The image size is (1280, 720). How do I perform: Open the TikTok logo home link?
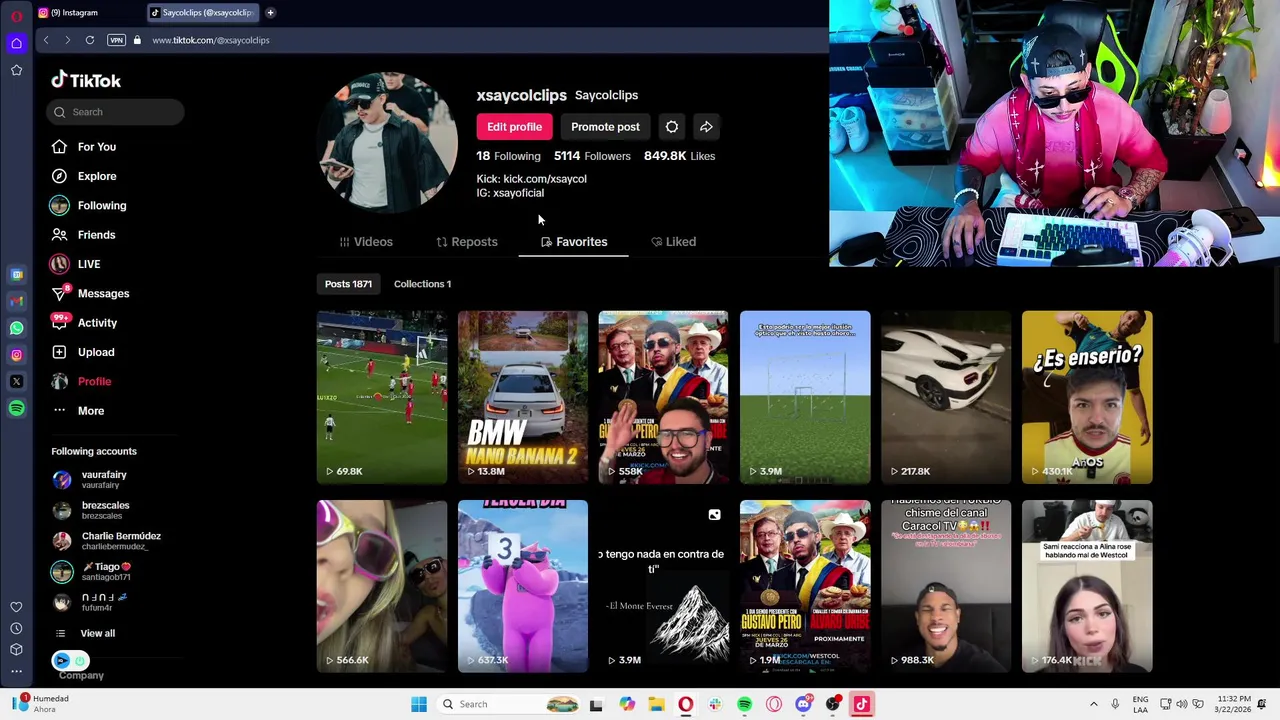click(x=86, y=80)
